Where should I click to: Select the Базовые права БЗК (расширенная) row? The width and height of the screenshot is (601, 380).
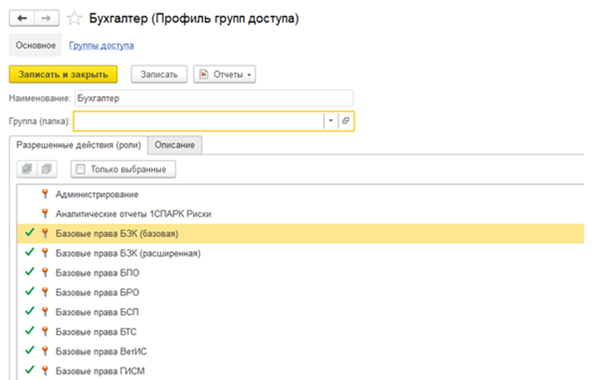pyautogui.click(x=300, y=253)
